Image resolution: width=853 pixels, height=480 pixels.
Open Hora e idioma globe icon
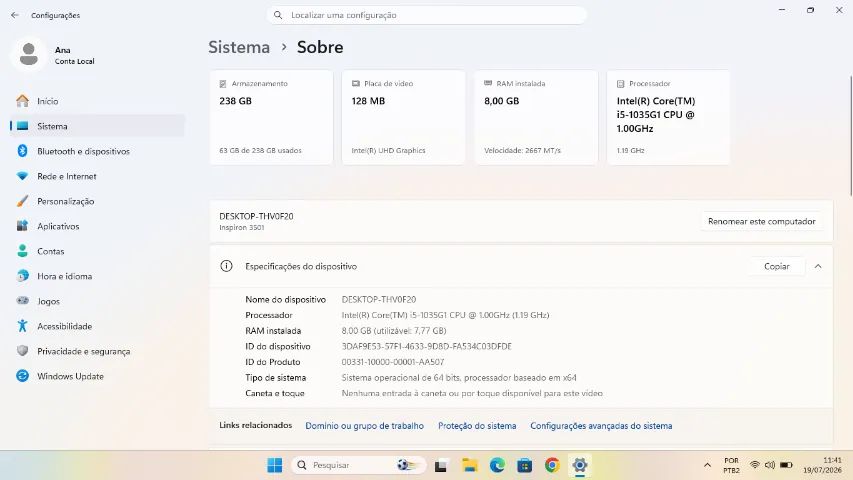(x=22, y=276)
